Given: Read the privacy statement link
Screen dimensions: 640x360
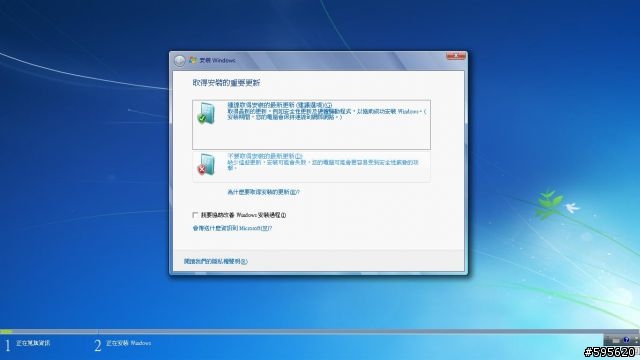Looking at the screenshot, I should click(216, 261).
